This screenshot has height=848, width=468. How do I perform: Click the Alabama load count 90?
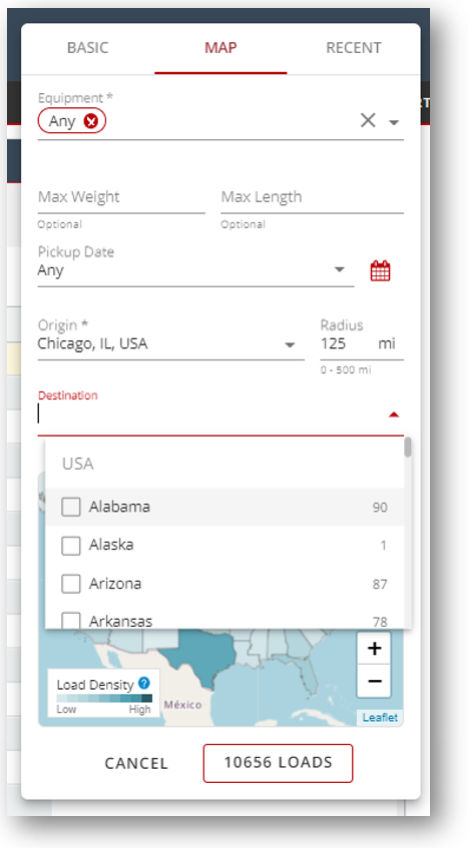tap(380, 508)
